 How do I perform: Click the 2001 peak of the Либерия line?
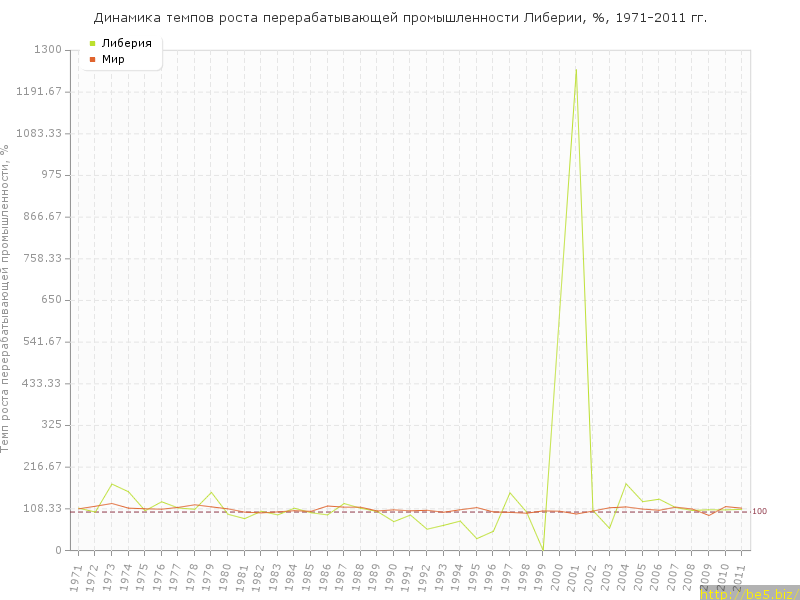(576, 69)
